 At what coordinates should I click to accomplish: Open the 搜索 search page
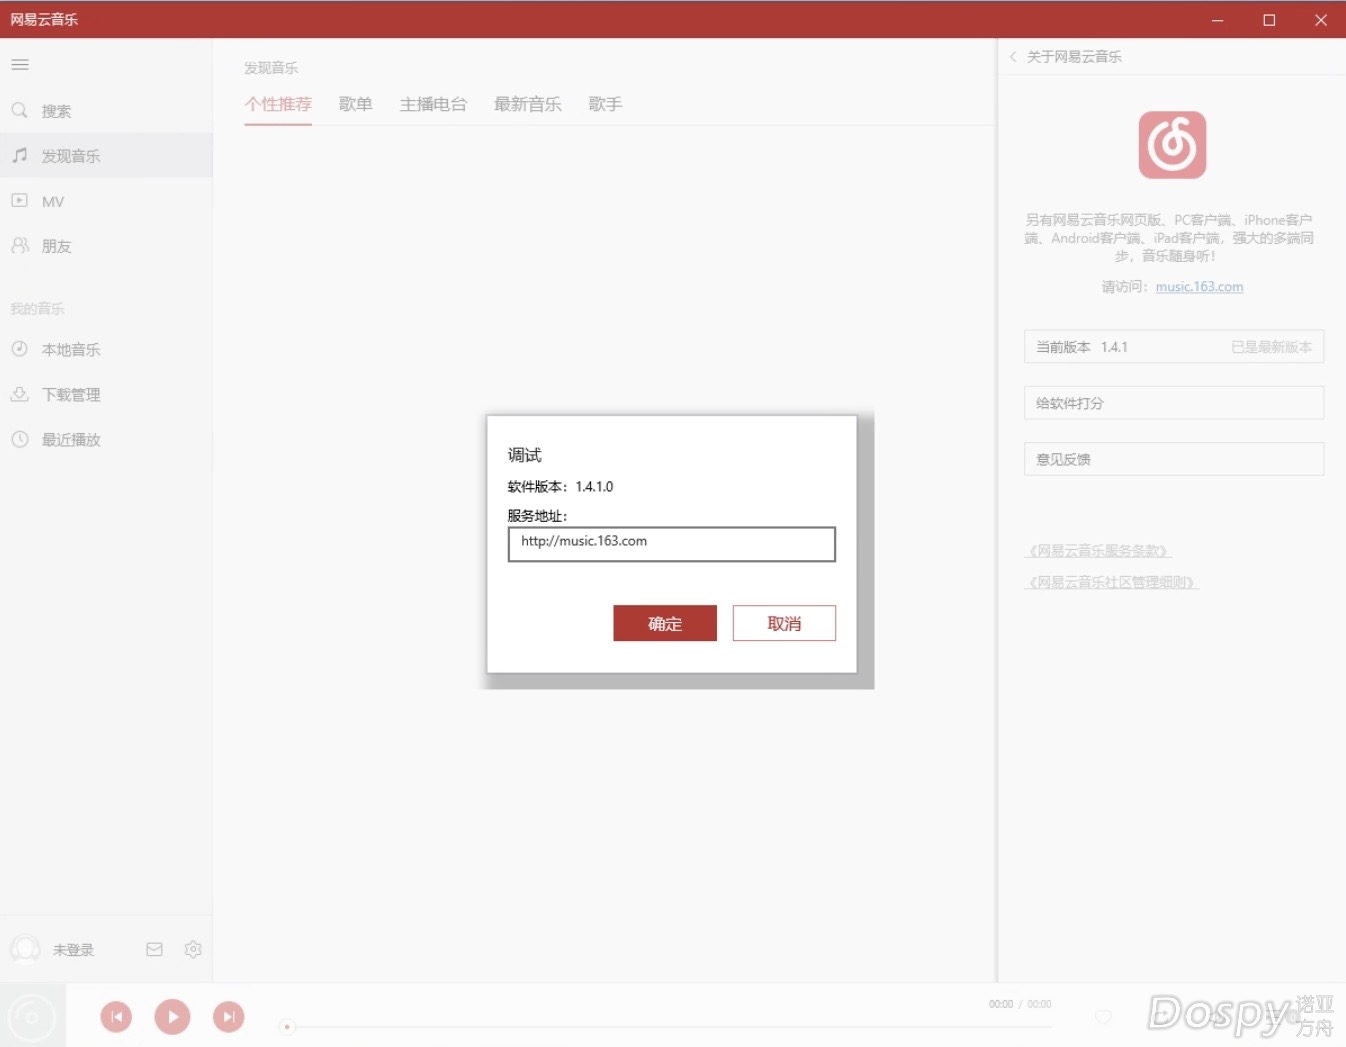point(106,111)
